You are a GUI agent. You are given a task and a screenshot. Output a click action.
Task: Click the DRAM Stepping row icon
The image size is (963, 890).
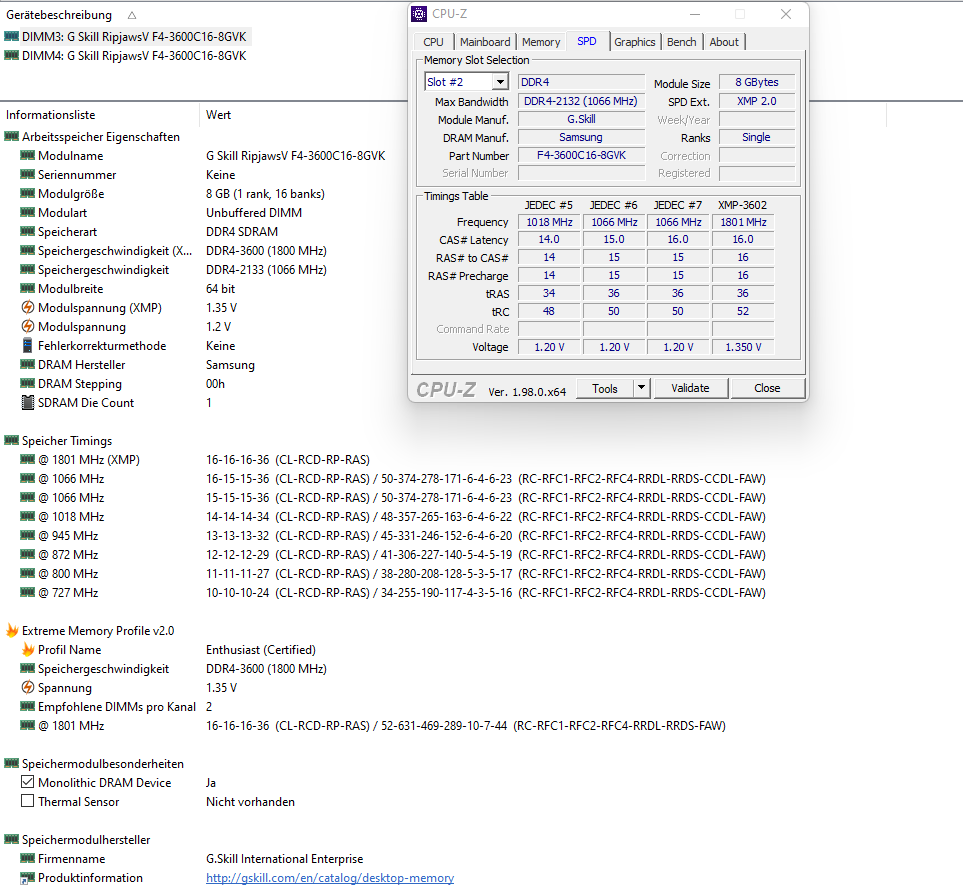27,383
